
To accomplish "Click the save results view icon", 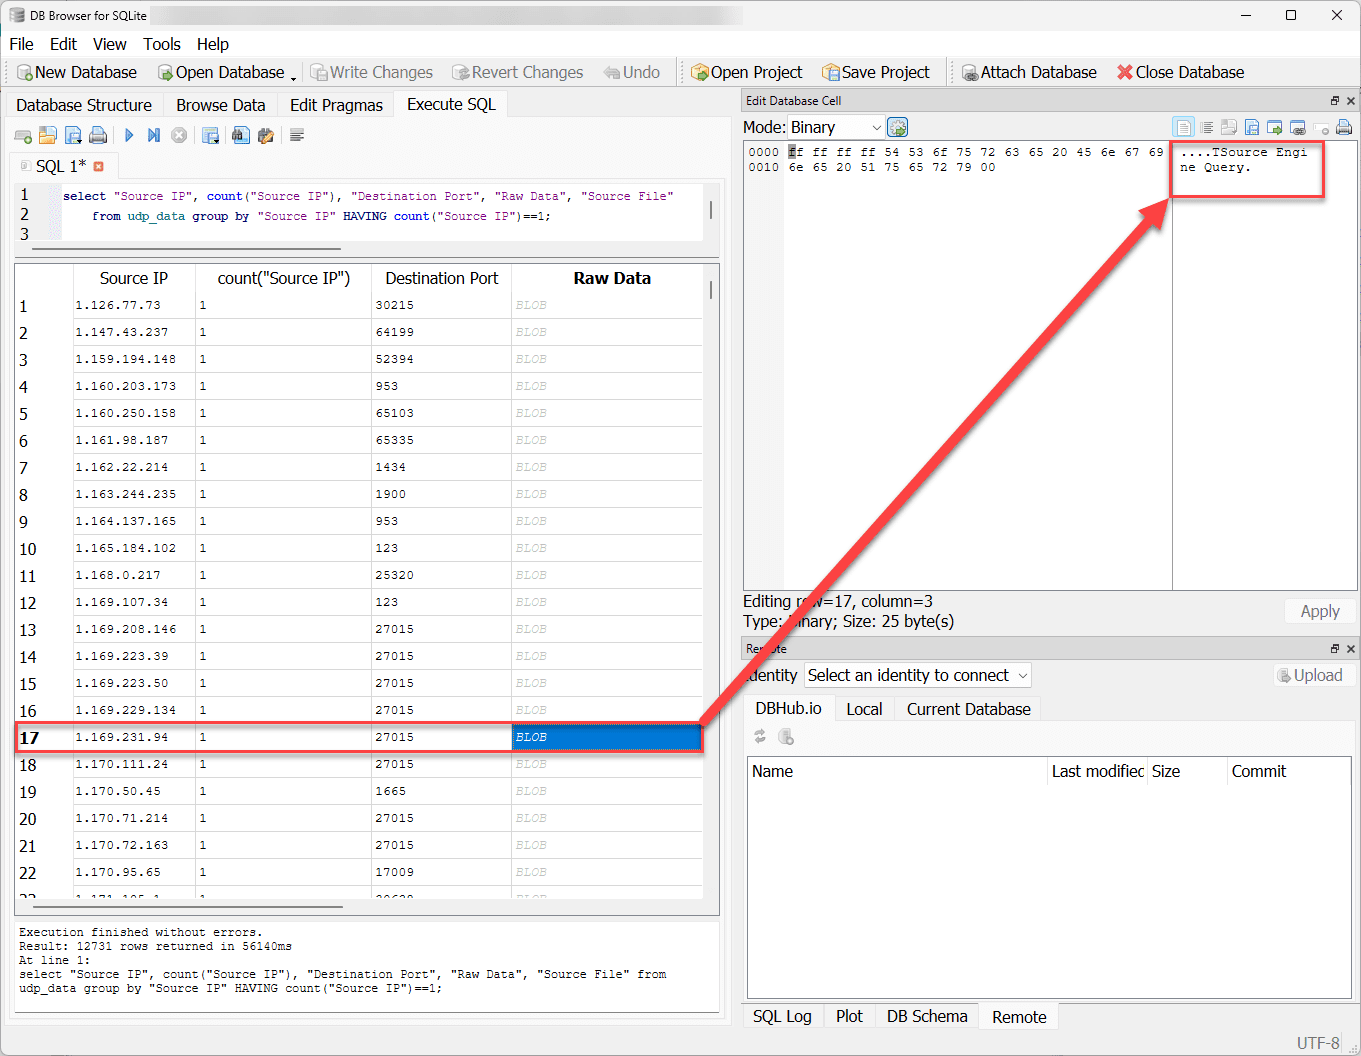I will [x=210, y=136].
